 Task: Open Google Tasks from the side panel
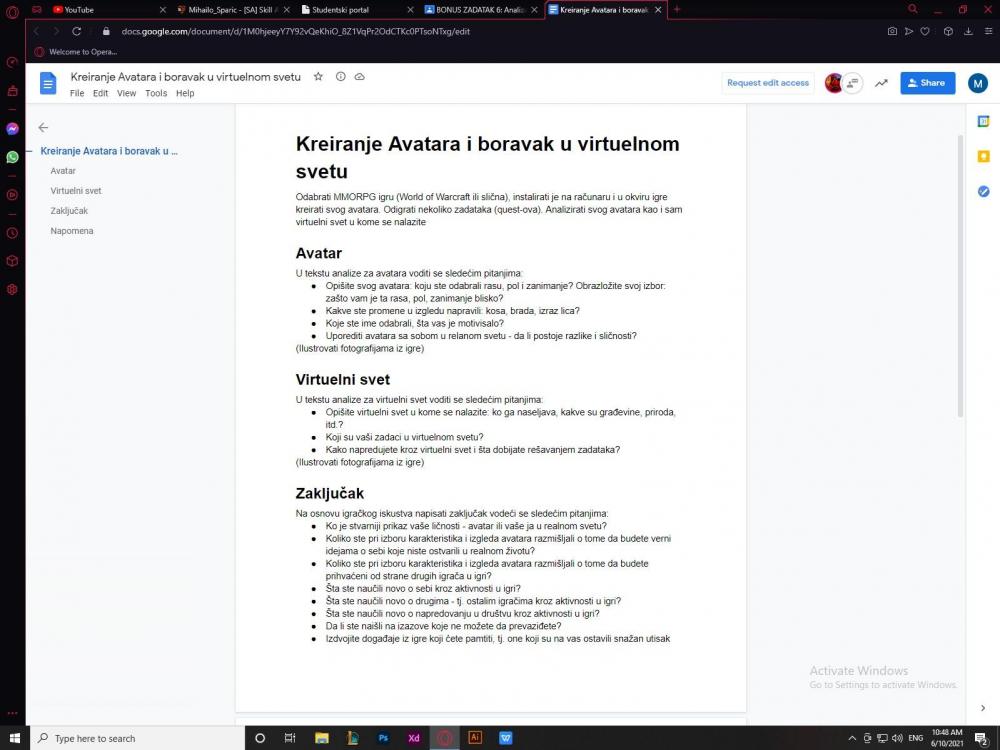click(x=983, y=191)
